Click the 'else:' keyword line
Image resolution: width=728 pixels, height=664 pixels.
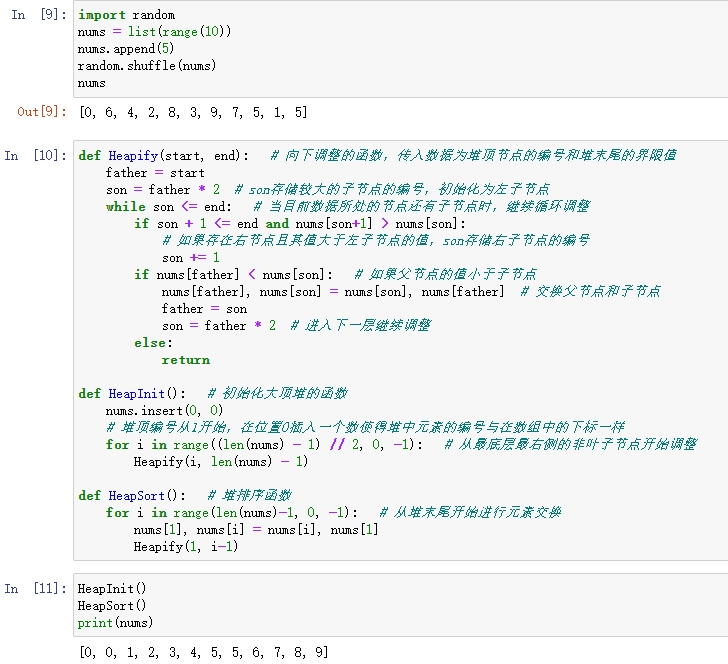(x=153, y=343)
